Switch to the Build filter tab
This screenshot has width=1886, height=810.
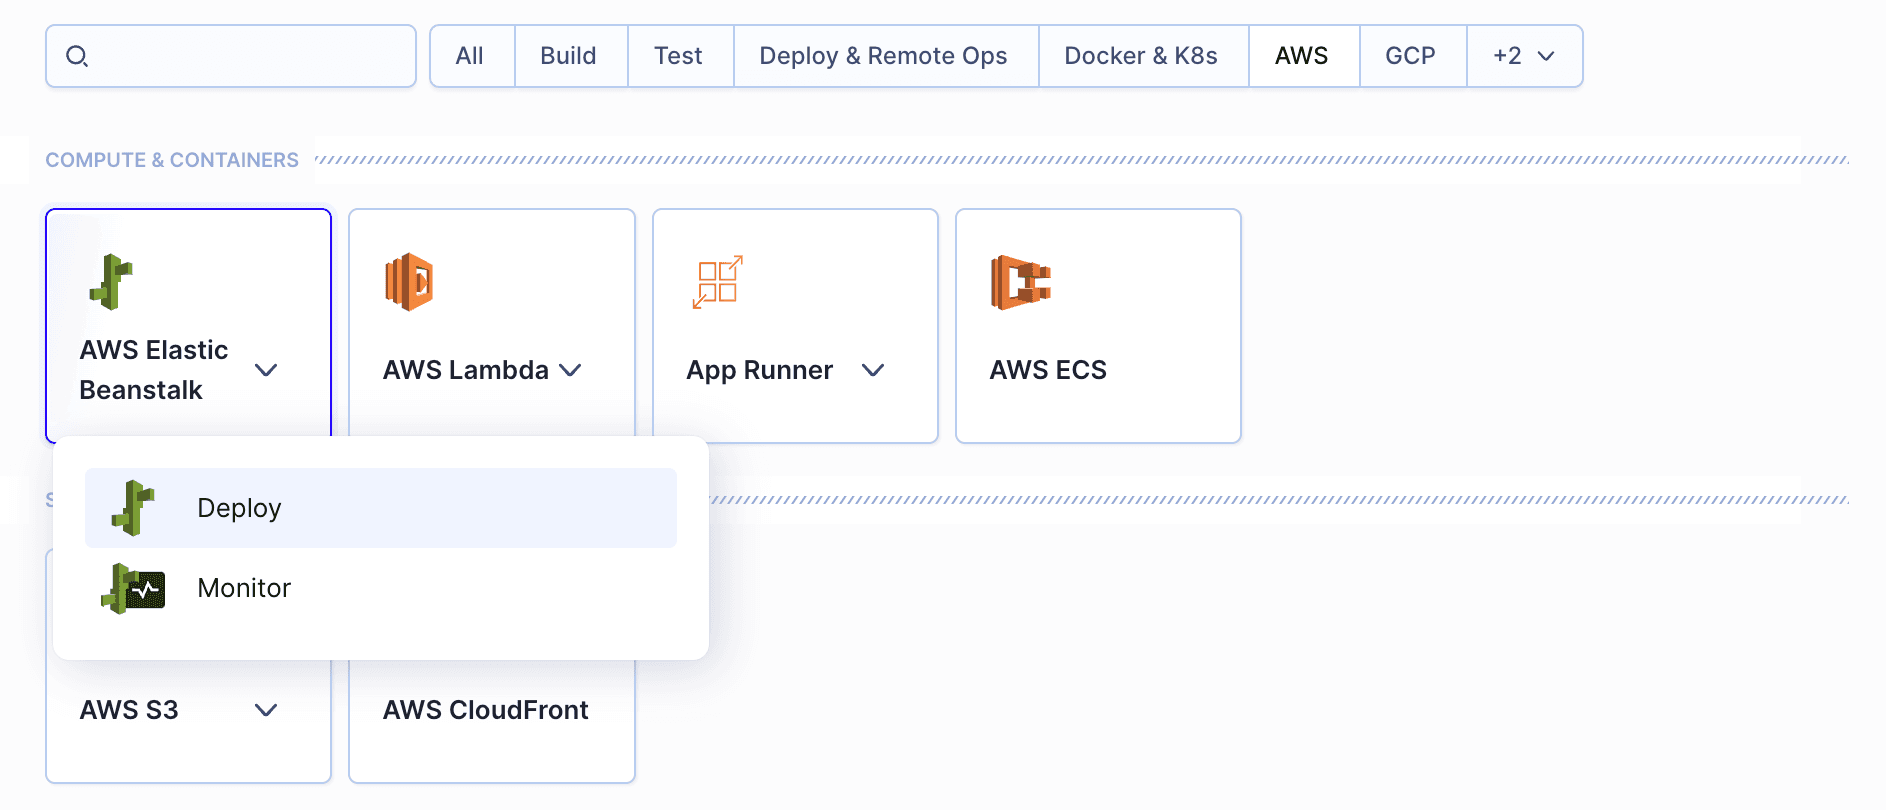[568, 56]
